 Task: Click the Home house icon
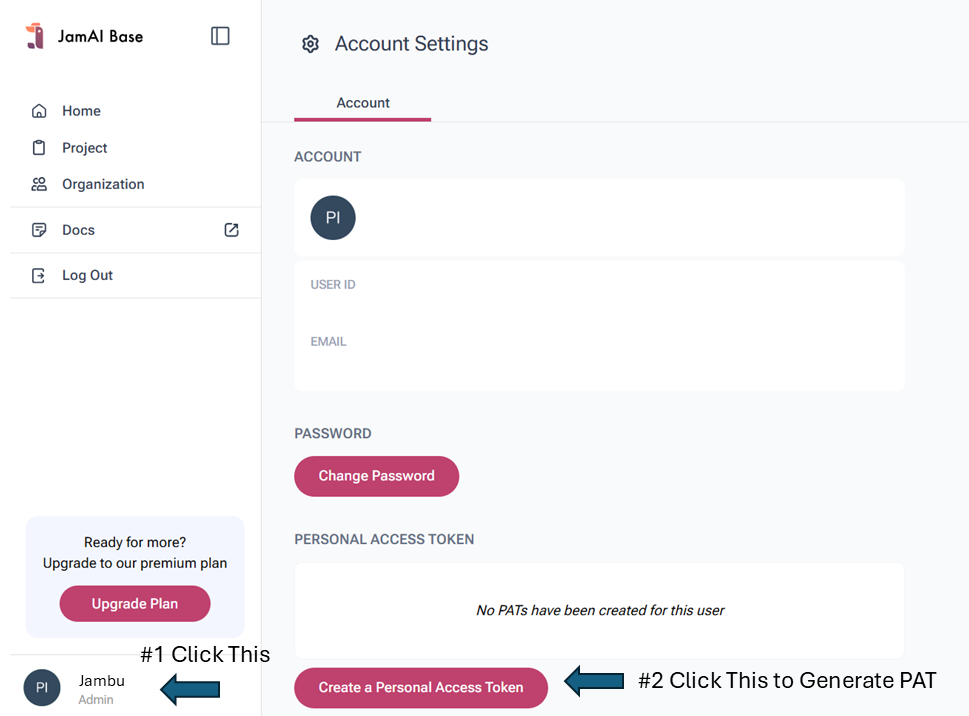[39, 111]
